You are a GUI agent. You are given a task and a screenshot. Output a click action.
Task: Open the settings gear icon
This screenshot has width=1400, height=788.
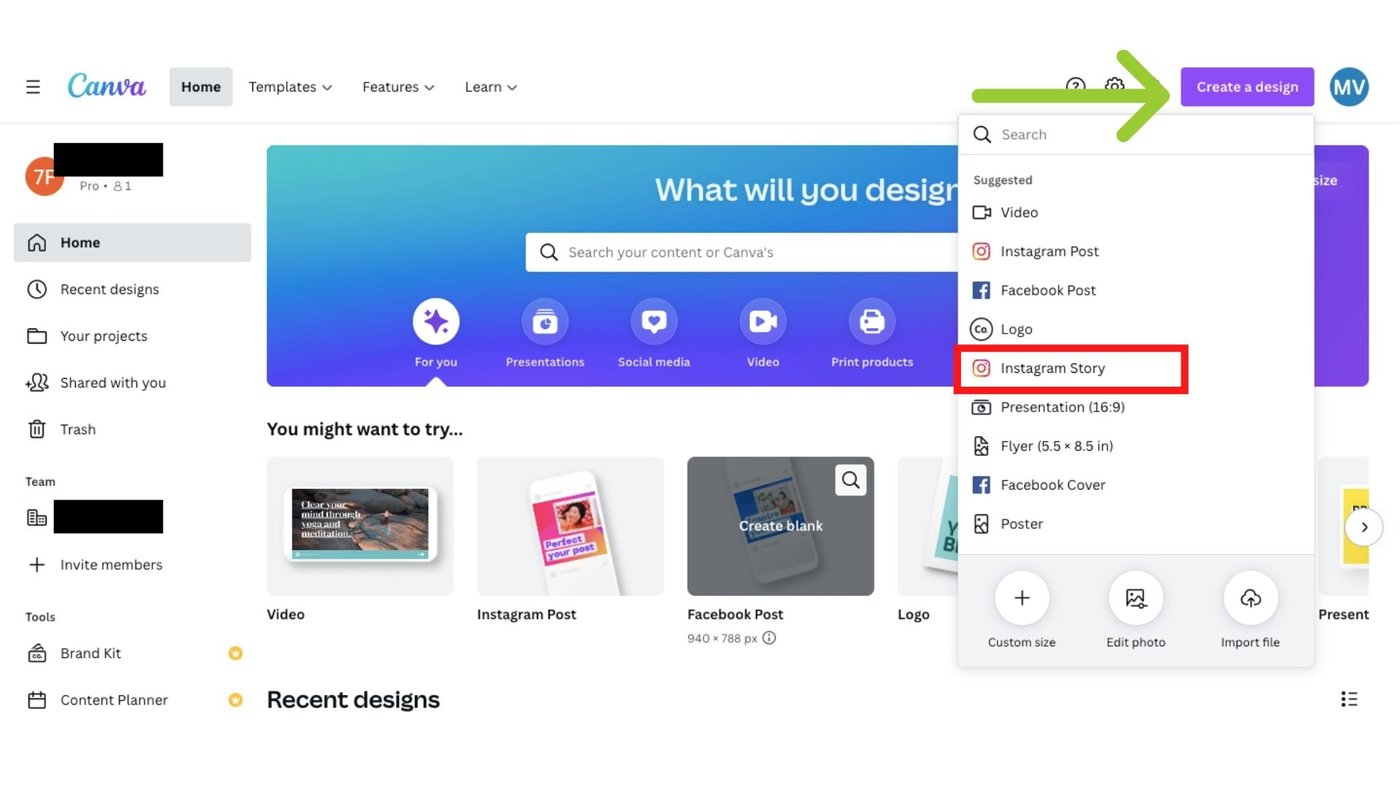pos(1114,86)
